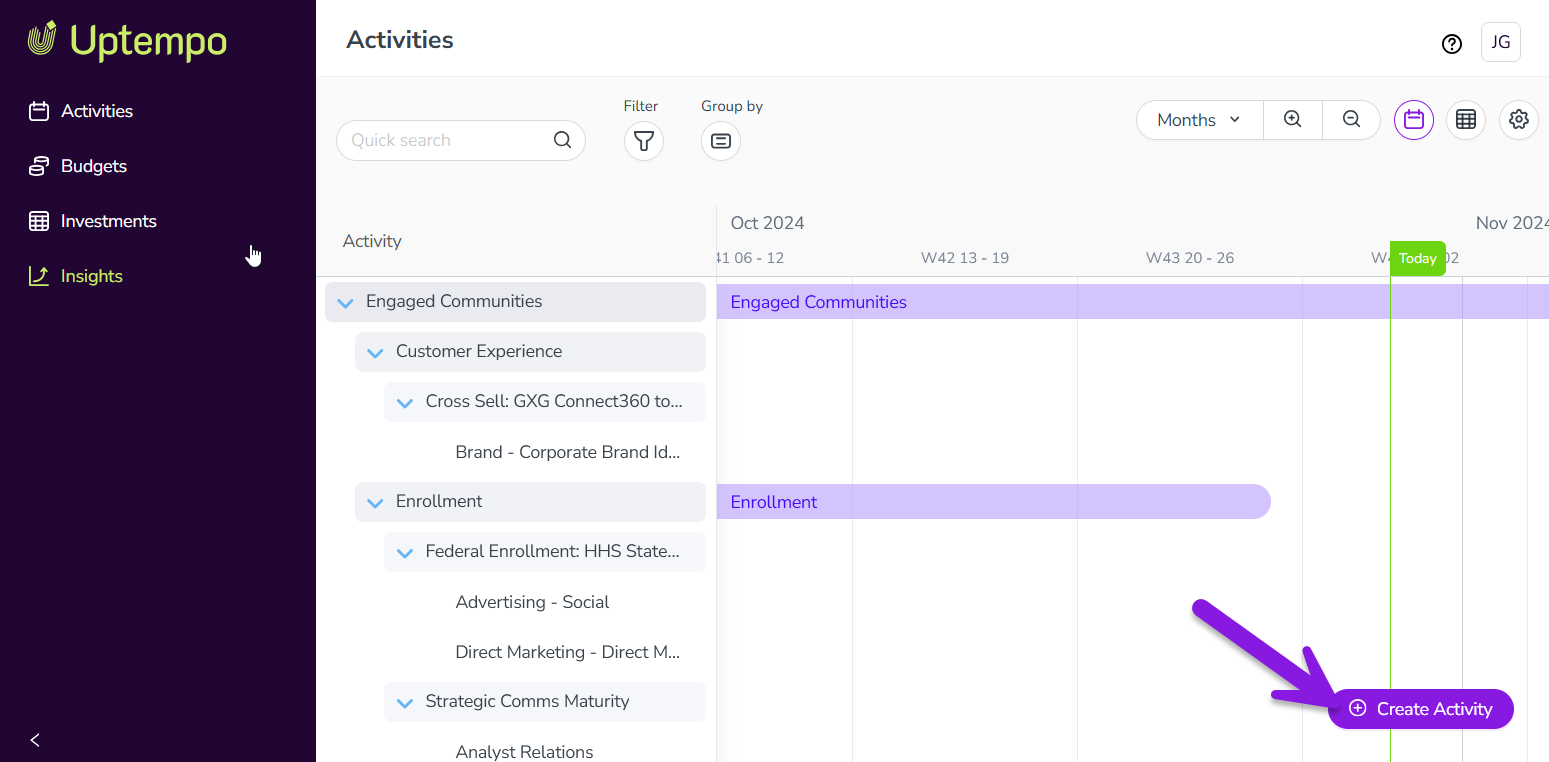Collapse the Customer Experience row
This screenshot has height=762, width=1549.
(376, 352)
